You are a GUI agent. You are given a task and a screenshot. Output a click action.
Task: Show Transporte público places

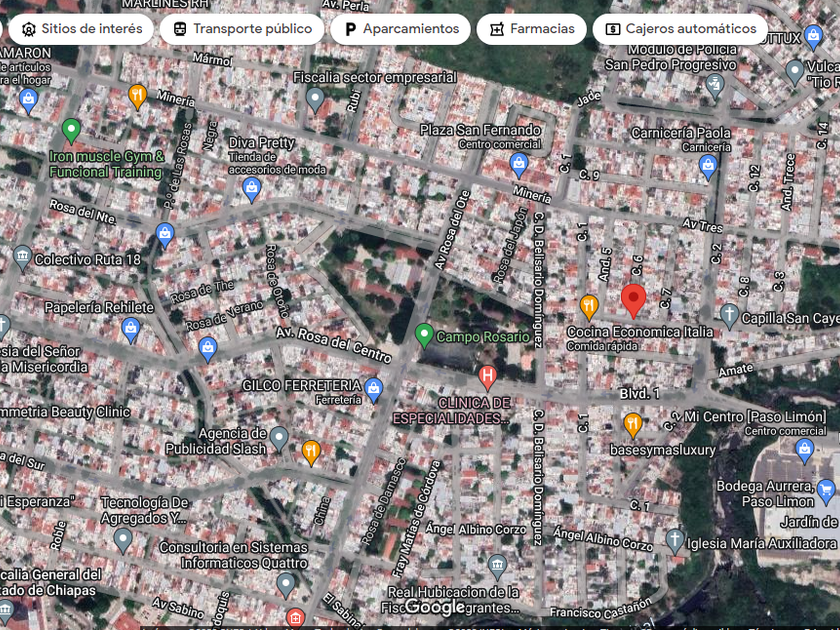point(242,29)
